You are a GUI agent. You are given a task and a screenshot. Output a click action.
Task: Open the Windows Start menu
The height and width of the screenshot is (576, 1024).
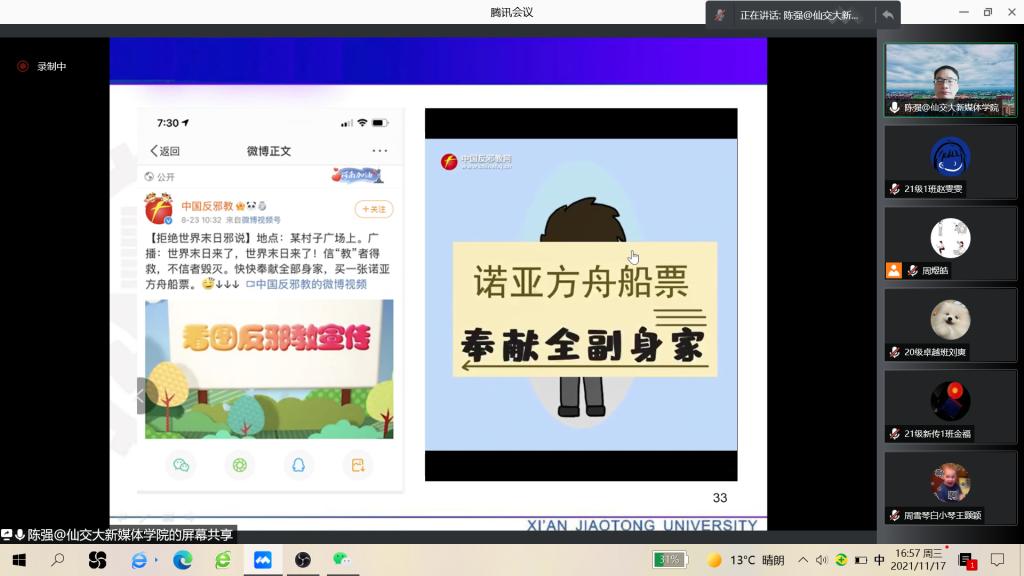18,560
